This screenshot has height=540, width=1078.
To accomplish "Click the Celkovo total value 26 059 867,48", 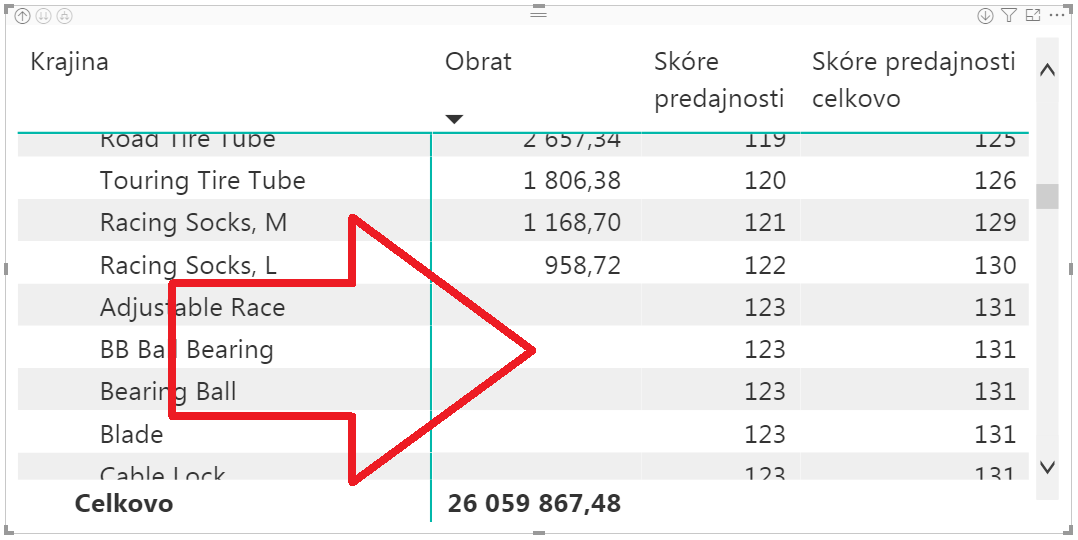I will [x=534, y=503].
